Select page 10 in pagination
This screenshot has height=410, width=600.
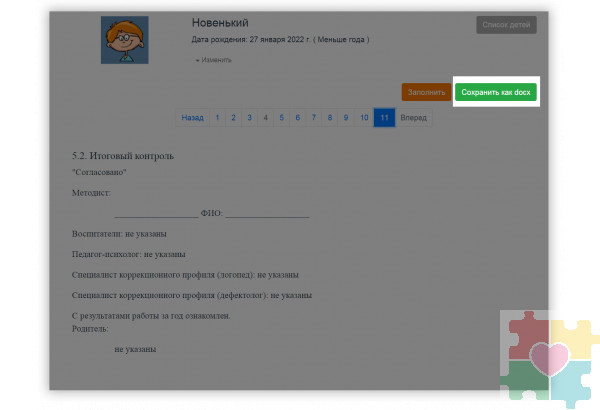coord(363,117)
